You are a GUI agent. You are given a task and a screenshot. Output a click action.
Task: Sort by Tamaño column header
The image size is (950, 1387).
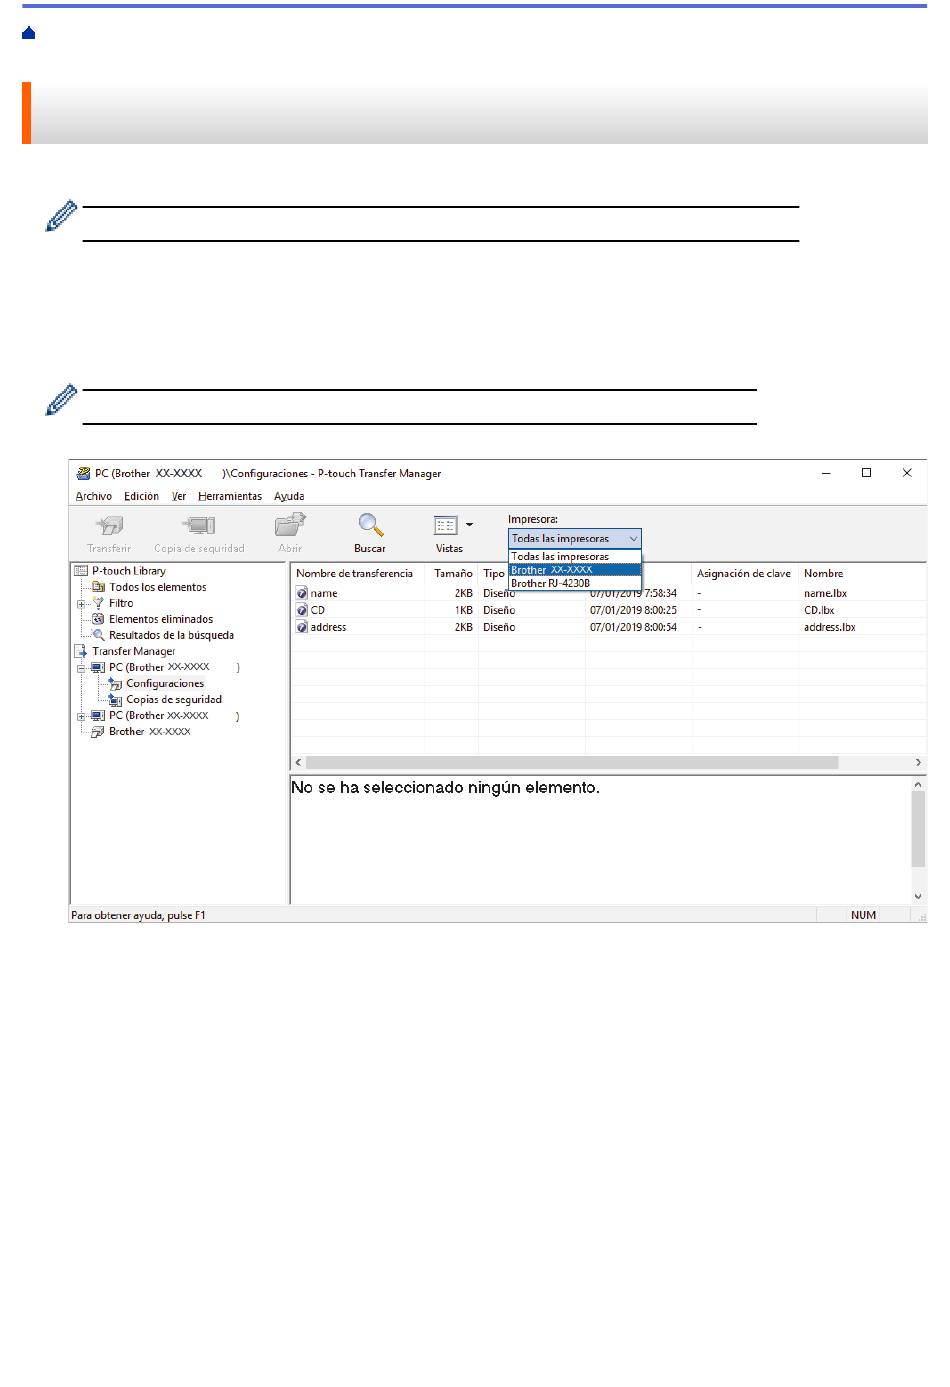452,573
